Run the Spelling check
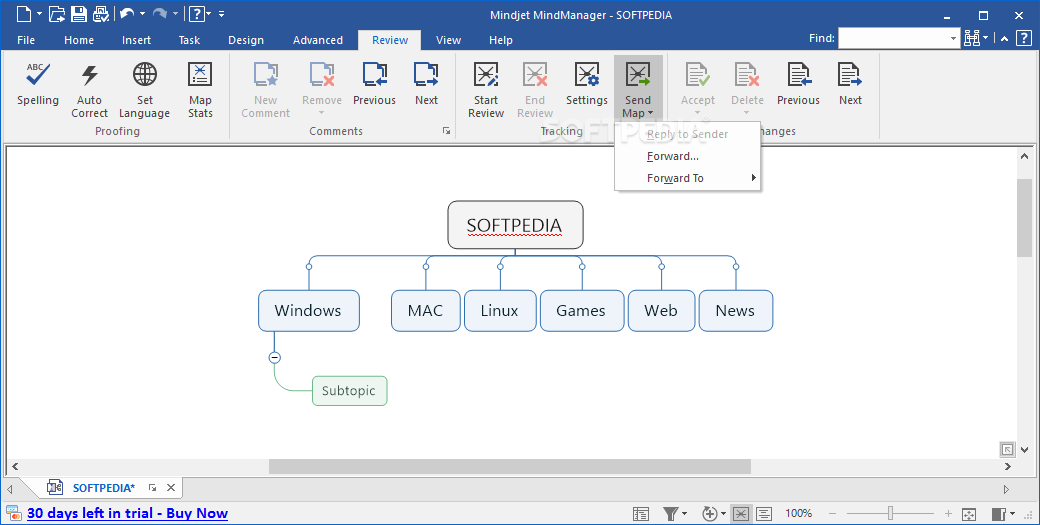The height and width of the screenshot is (525, 1040). pos(38,84)
